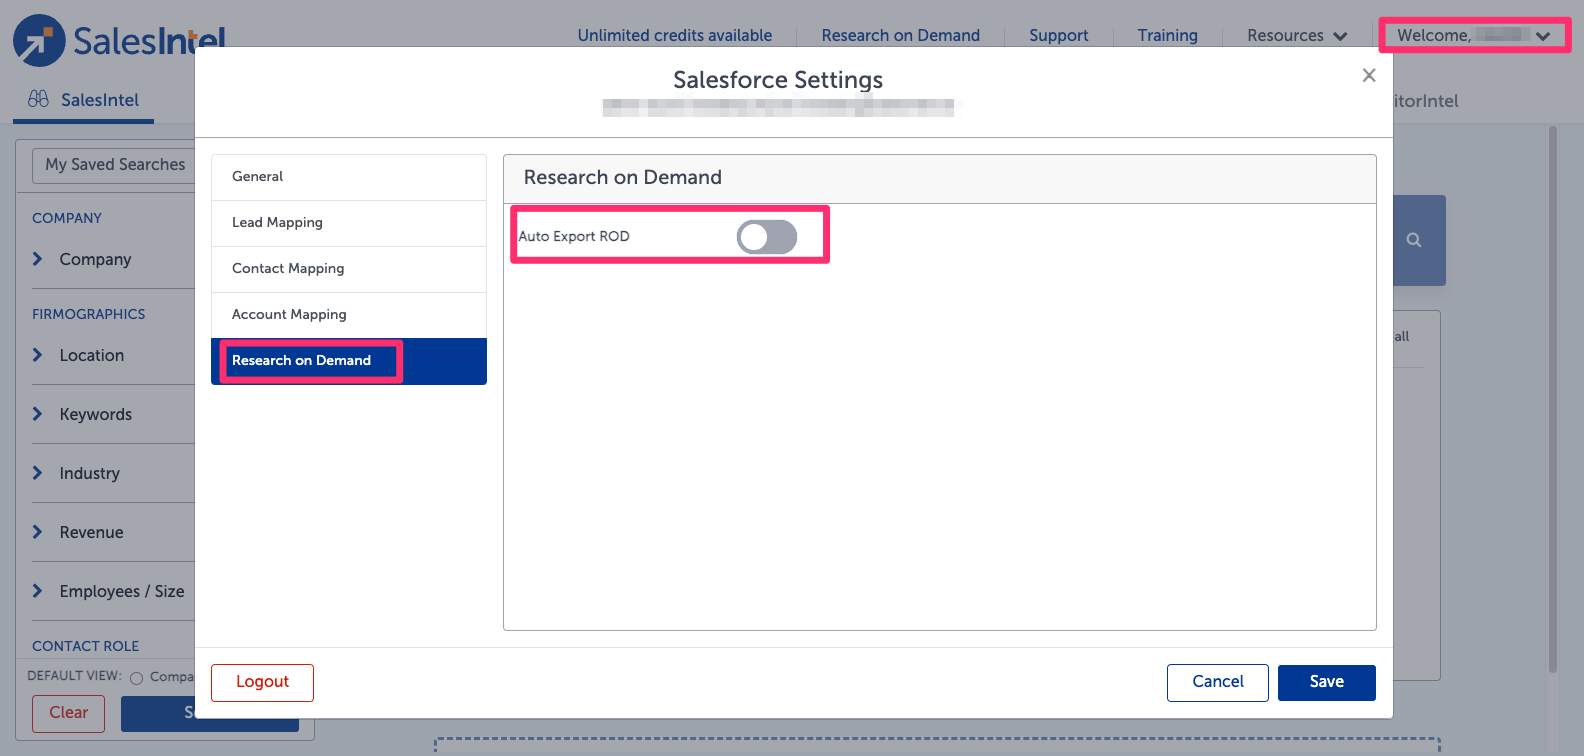Toggle the Auto Export ROD switch
1584x756 pixels.
pos(767,237)
